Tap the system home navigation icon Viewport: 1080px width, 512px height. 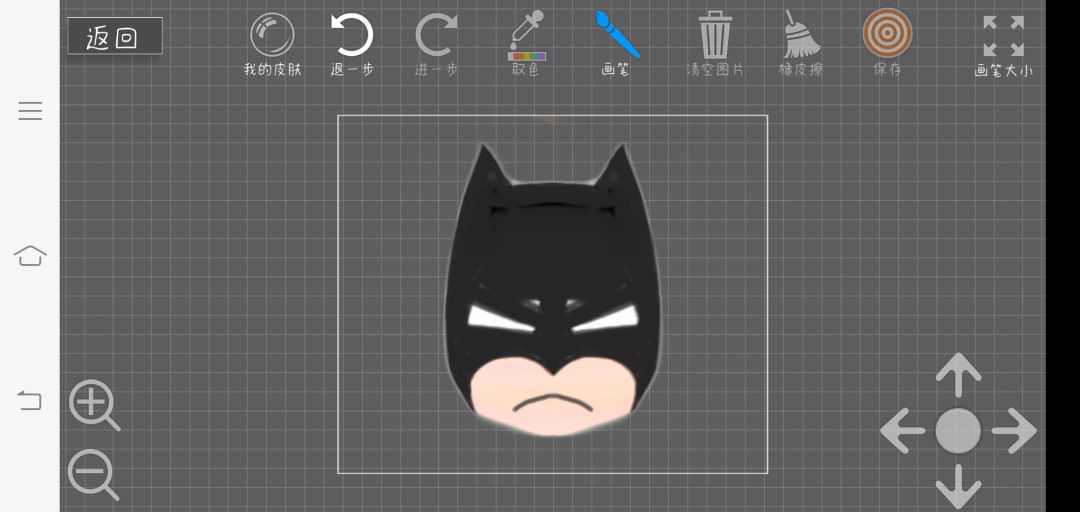[x=30, y=256]
